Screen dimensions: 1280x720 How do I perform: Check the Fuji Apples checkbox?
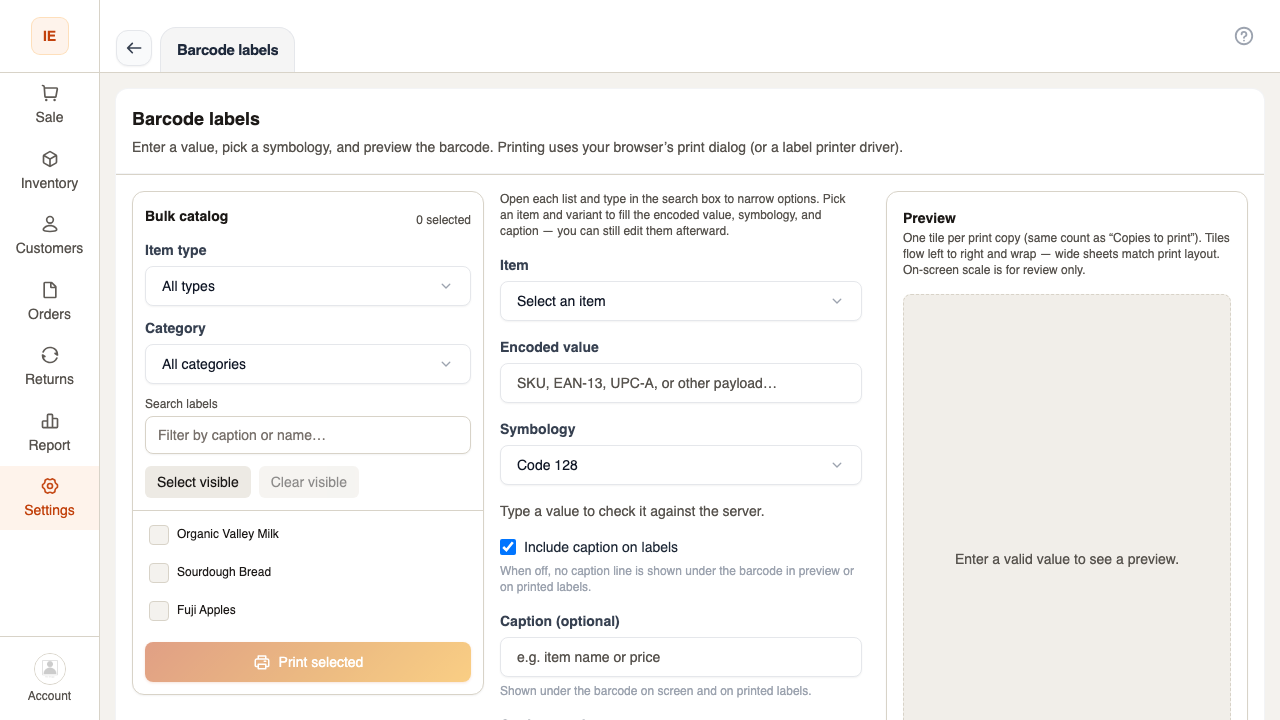tap(159, 611)
